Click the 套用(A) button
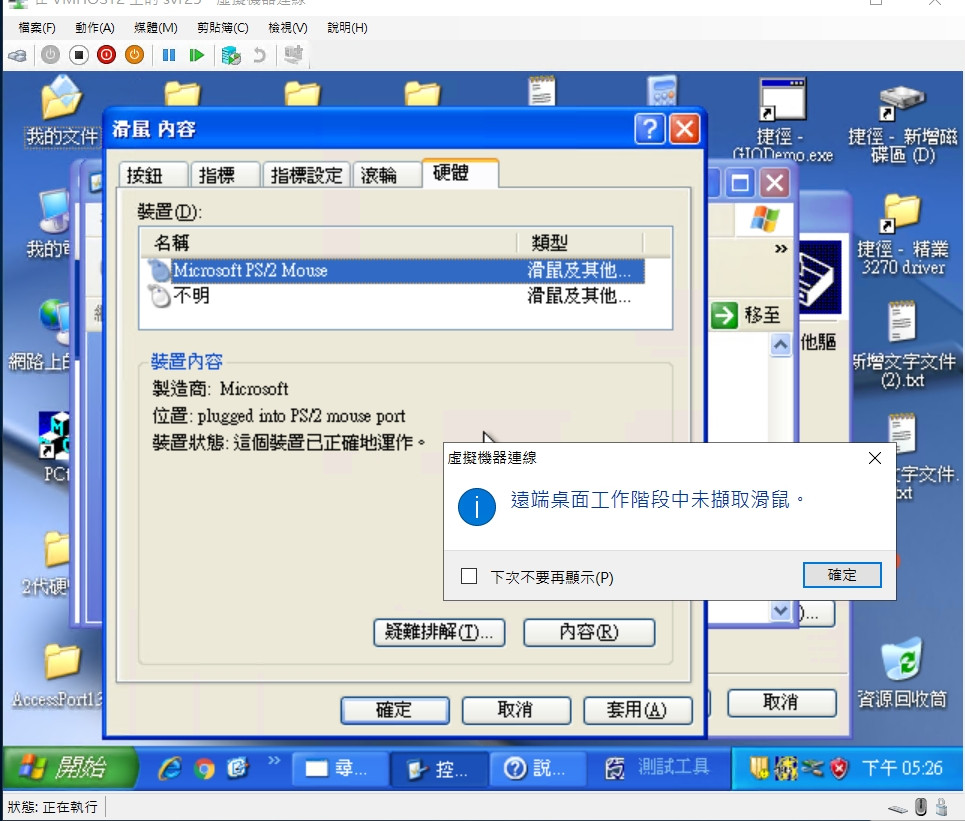This screenshot has width=965, height=821. click(x=638, y=710)
